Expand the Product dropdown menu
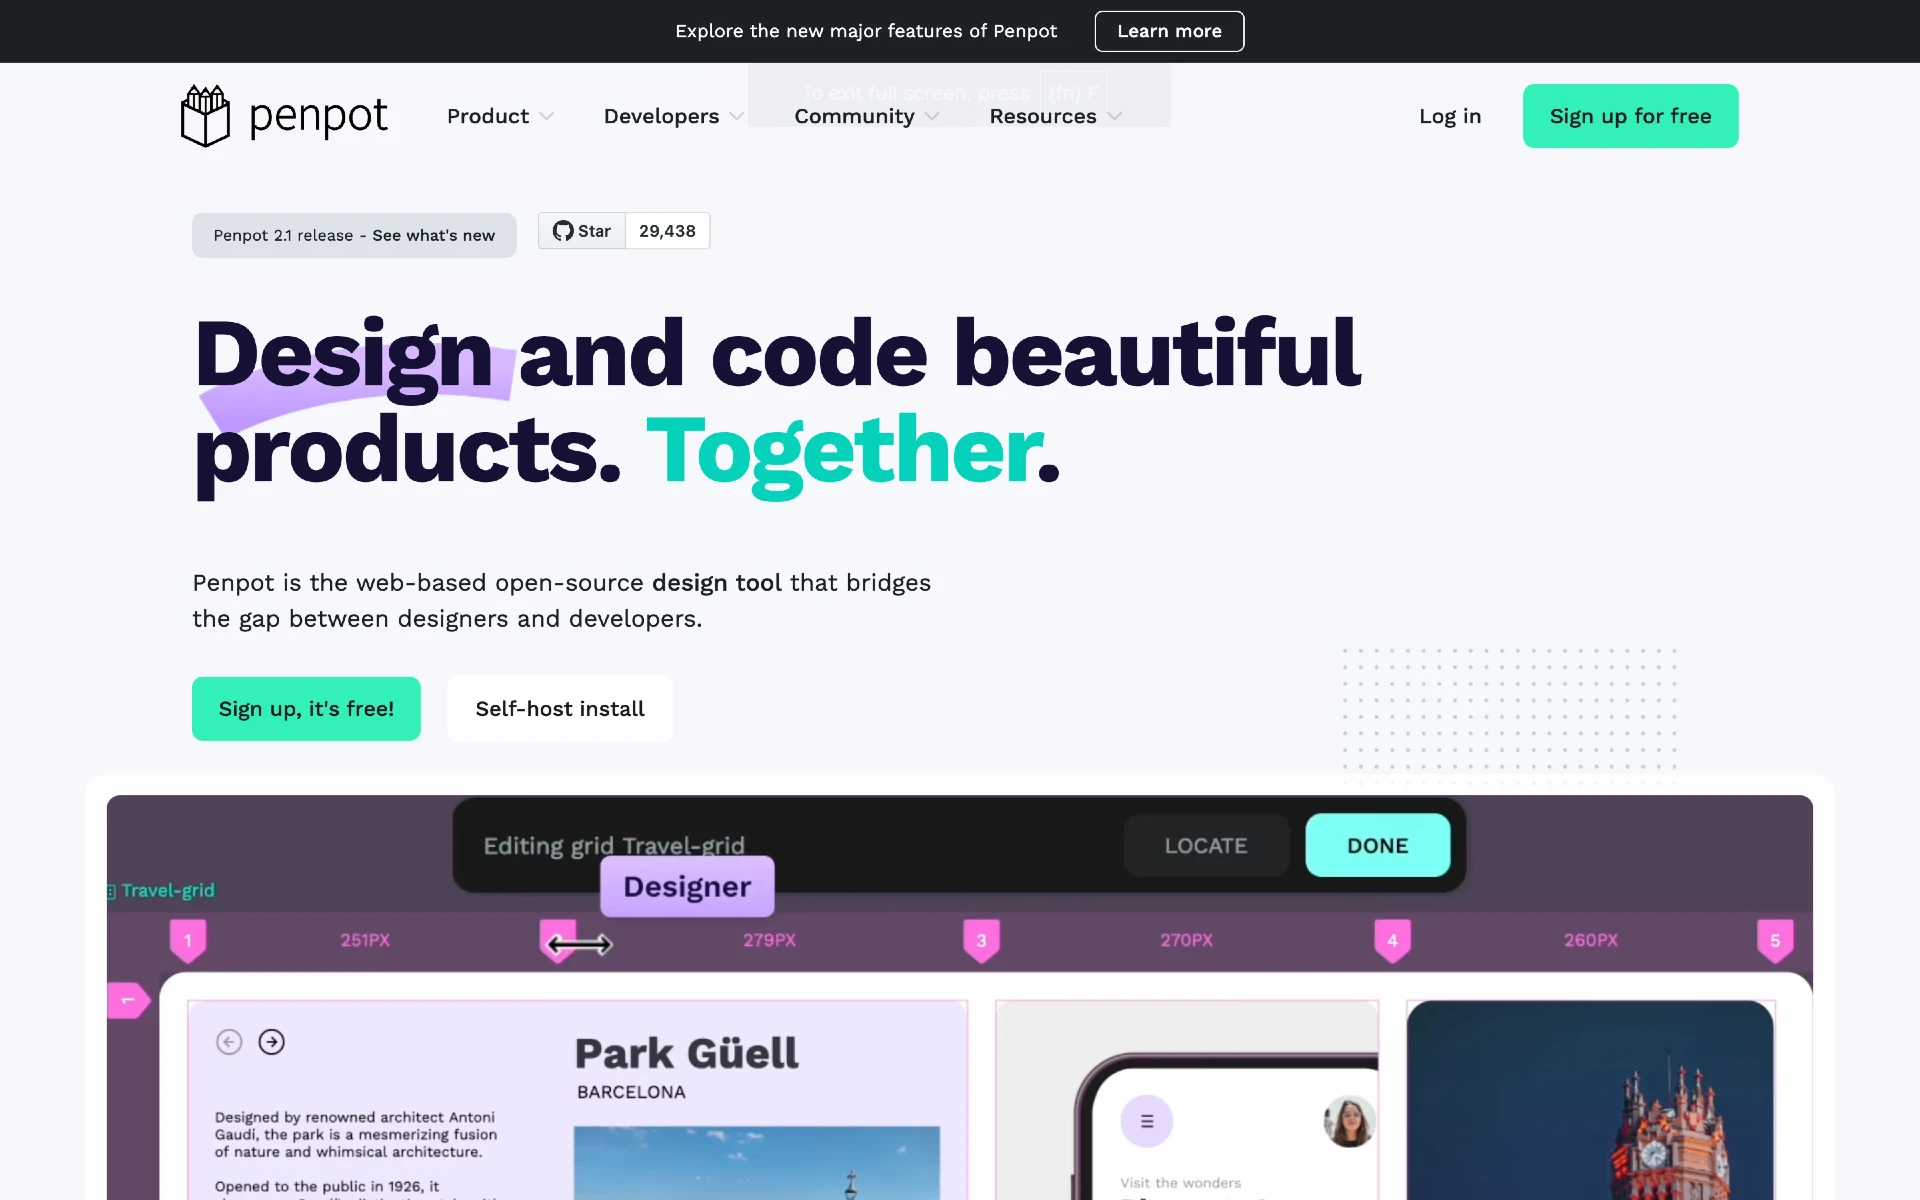The width and height of the screenshot is (1920, 1200). click(x=498, y=115)
